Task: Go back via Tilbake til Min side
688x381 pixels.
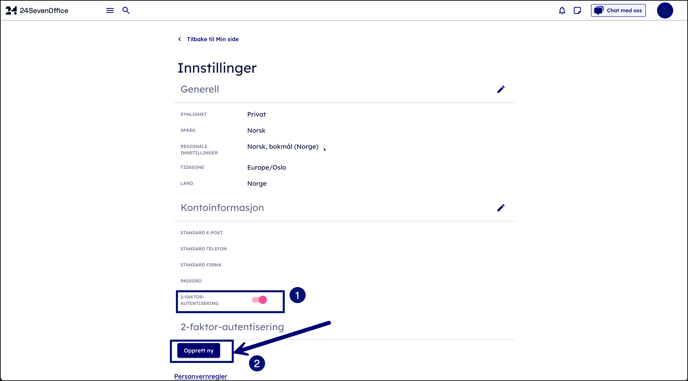Action: pos(213,39)
